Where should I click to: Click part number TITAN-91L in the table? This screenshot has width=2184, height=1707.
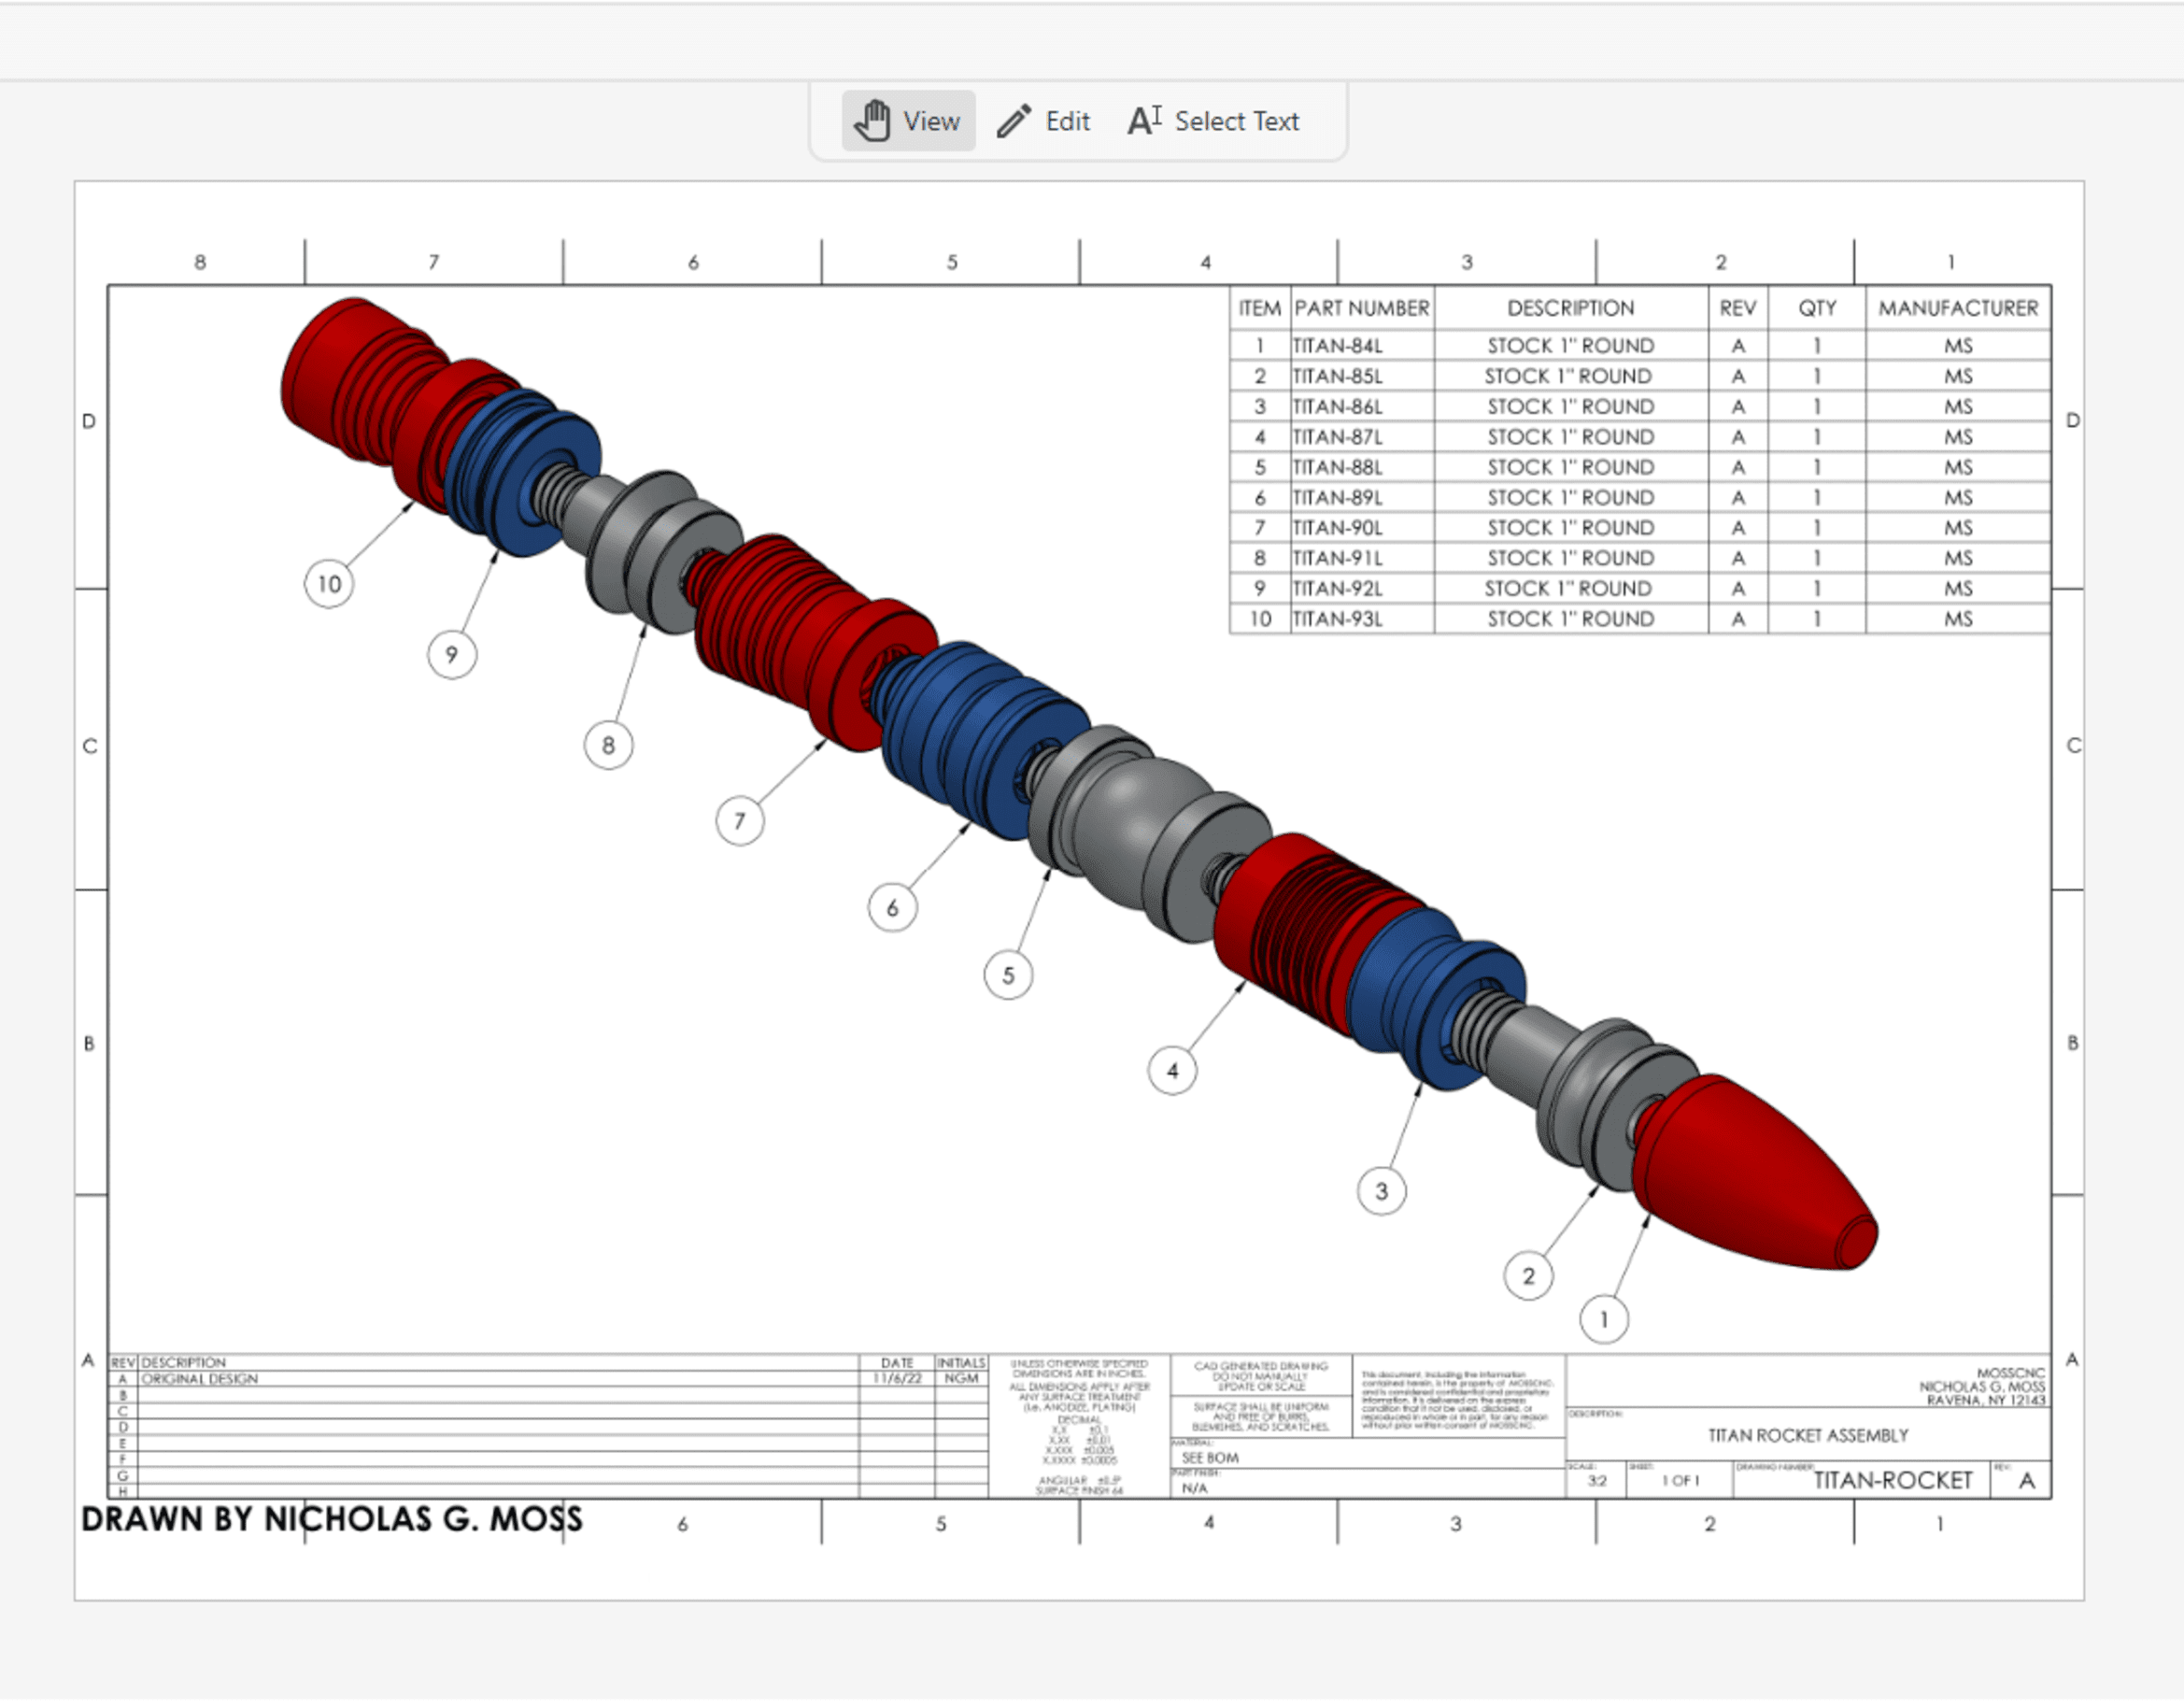(x=1337, y=559)
